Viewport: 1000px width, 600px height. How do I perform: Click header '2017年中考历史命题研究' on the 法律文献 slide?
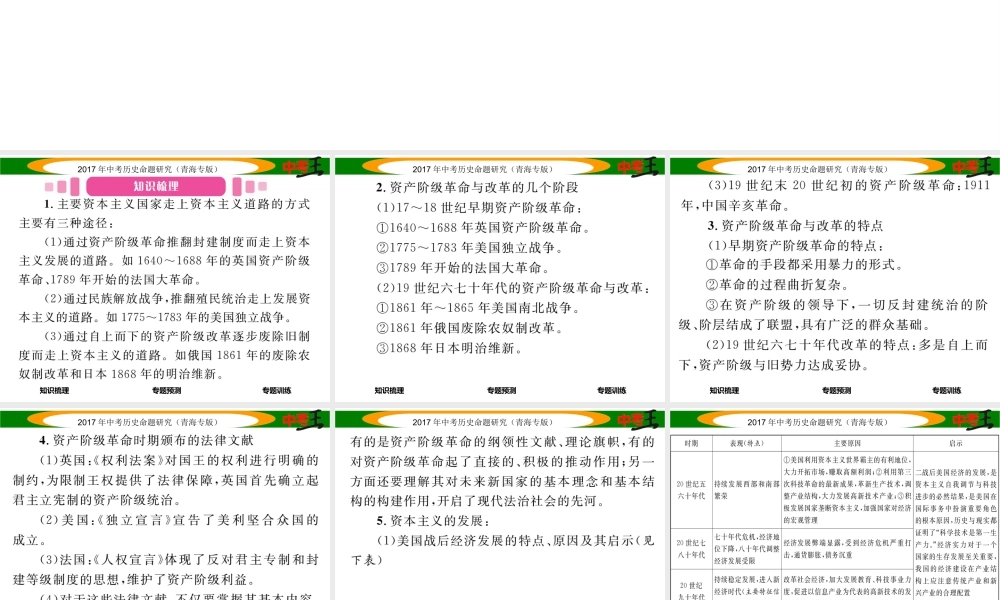[x=147, y=422]
